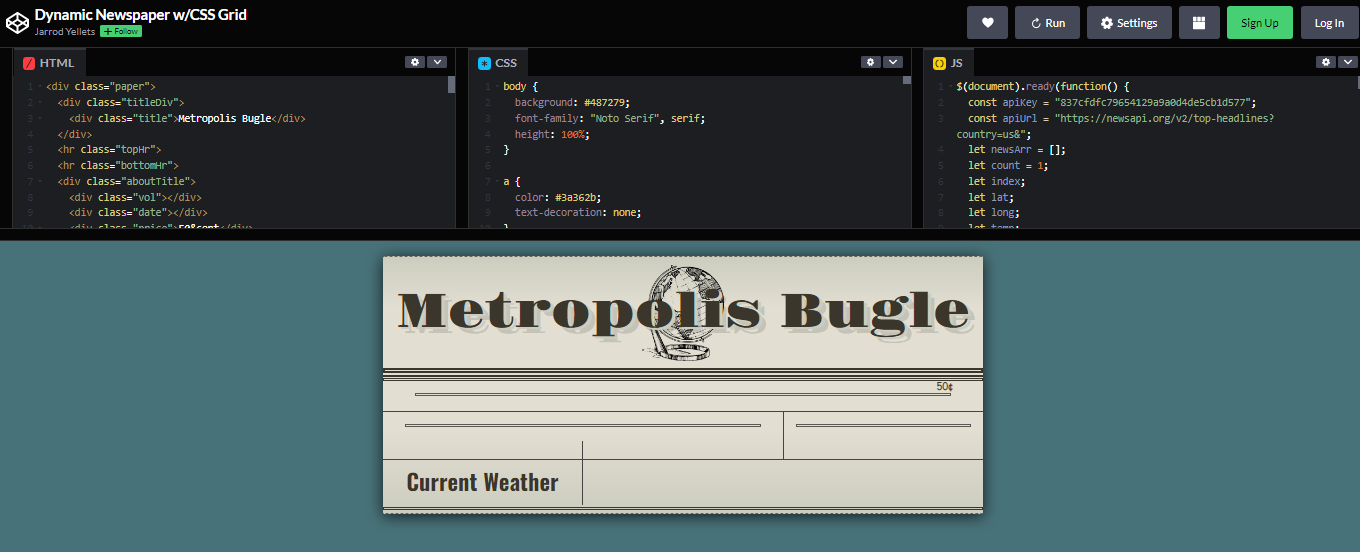The image size is (1360, 552).
Task: Click the const apiKey line in JS
Action: (1112, 103)
